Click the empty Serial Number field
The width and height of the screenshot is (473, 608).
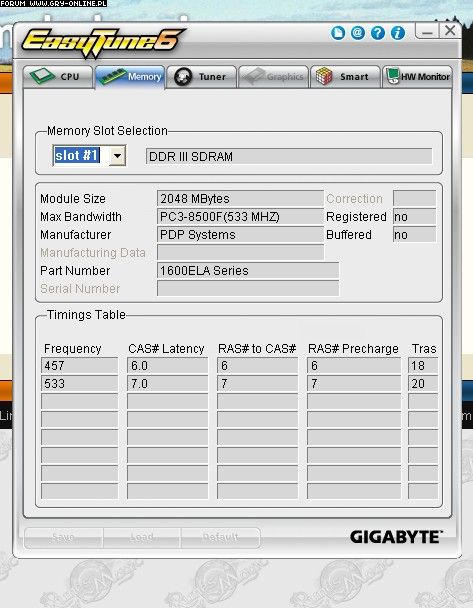click(248, 288)
